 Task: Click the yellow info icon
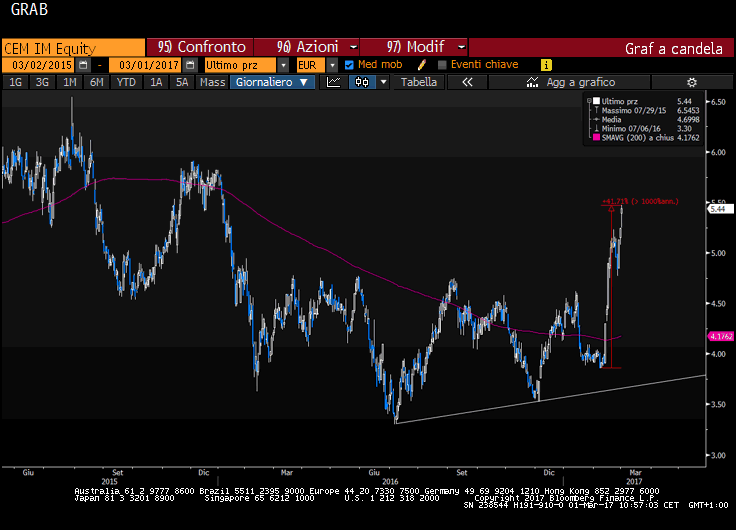click(x=546, y=65)
